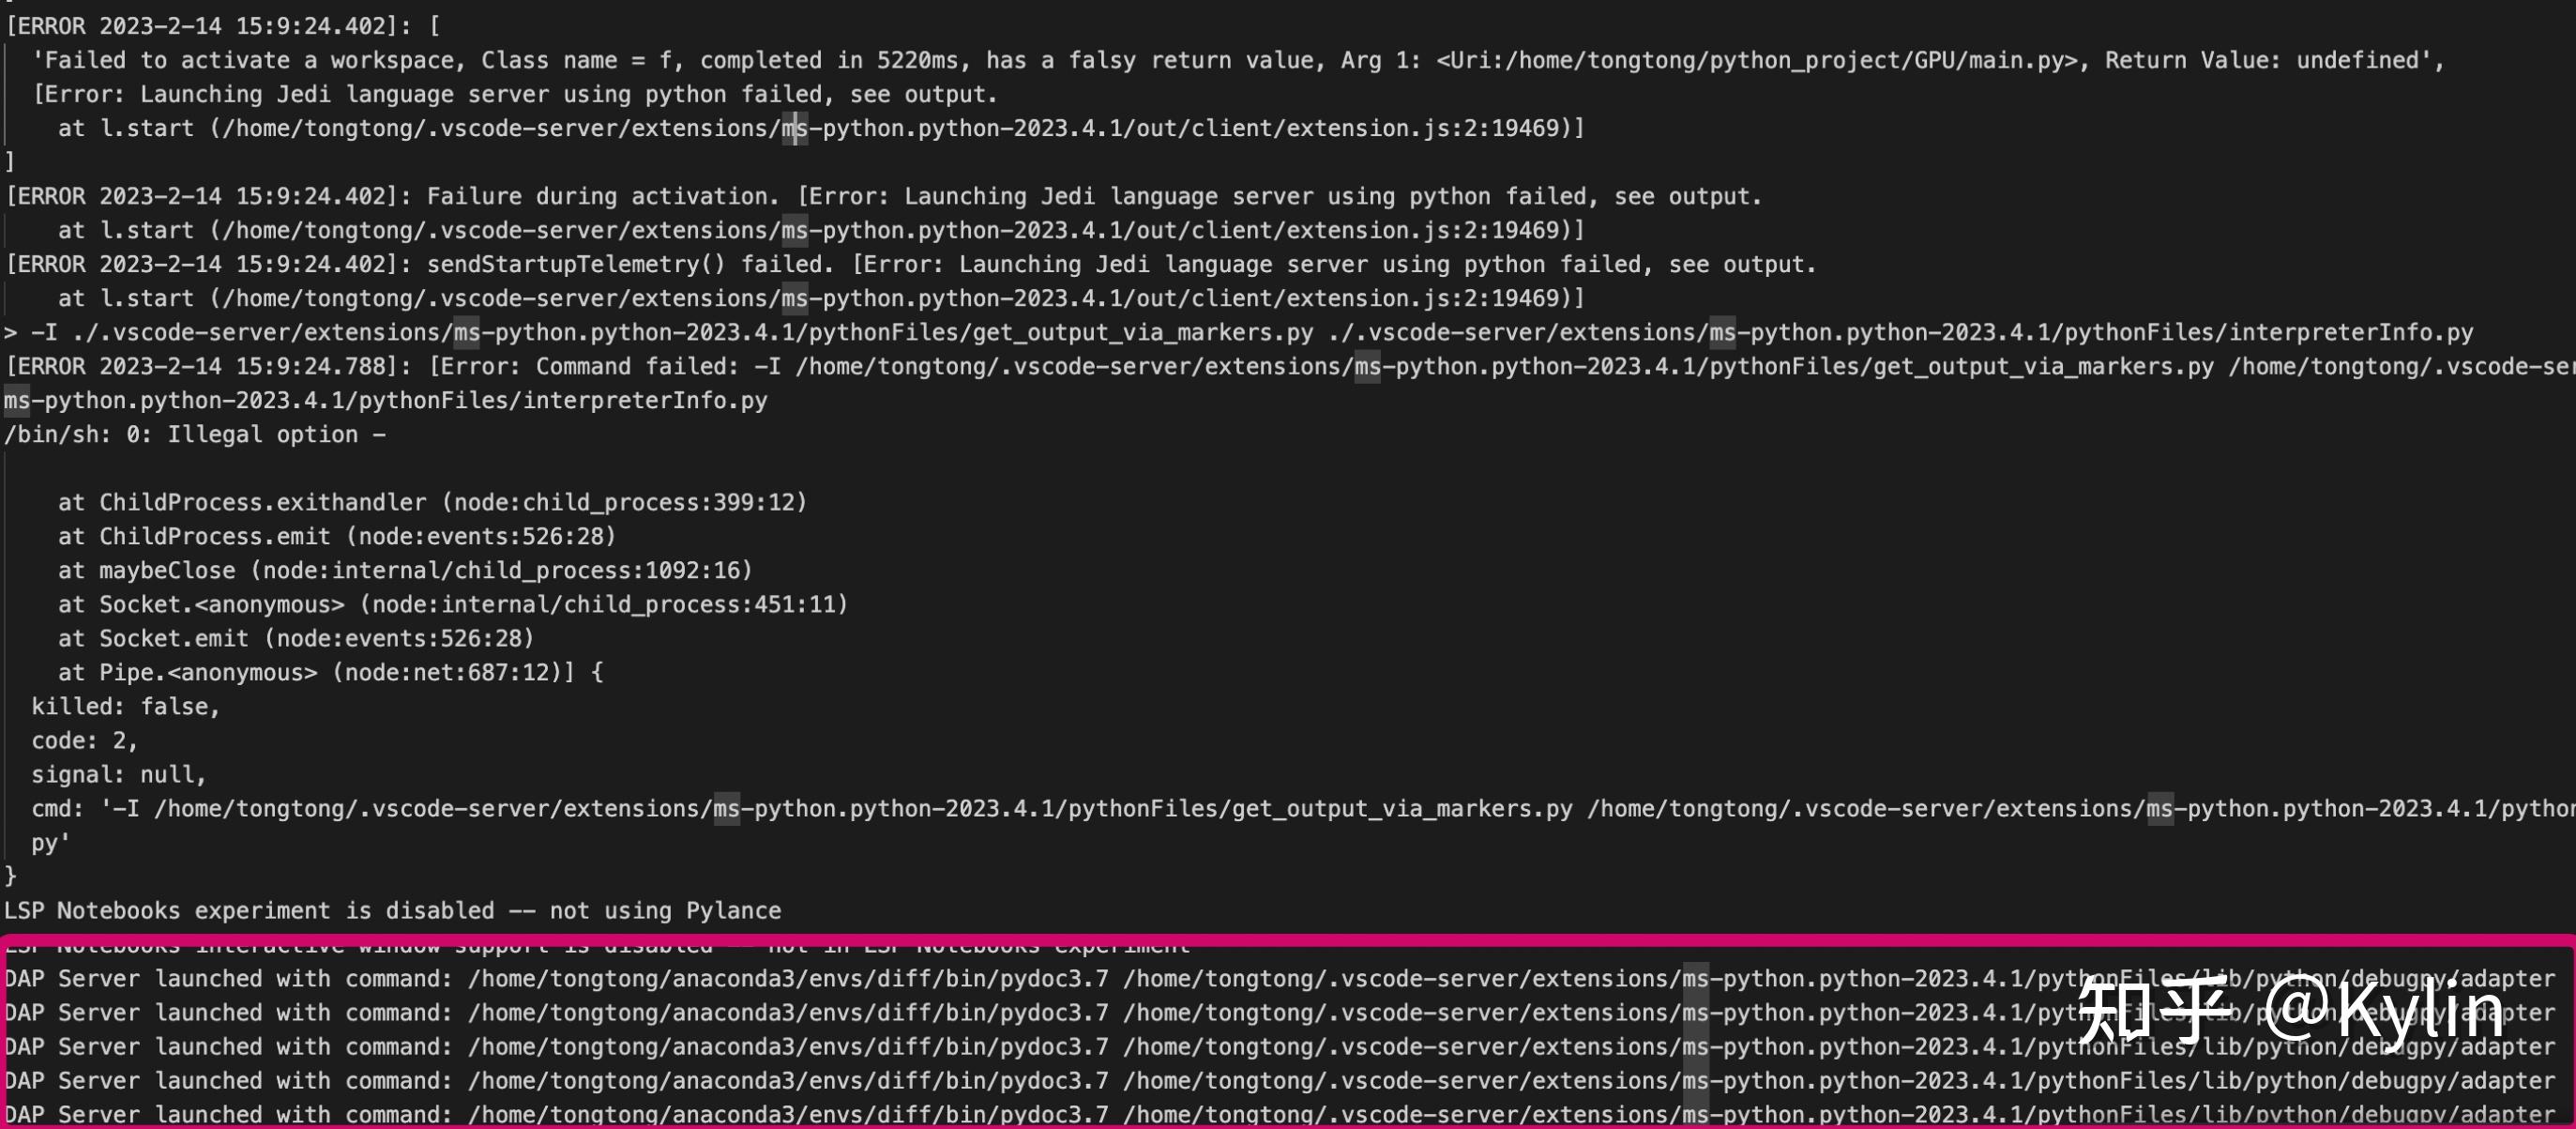Click the 'Failure during activation' error line
The image size is (2576, 1129).
(602, 196)
